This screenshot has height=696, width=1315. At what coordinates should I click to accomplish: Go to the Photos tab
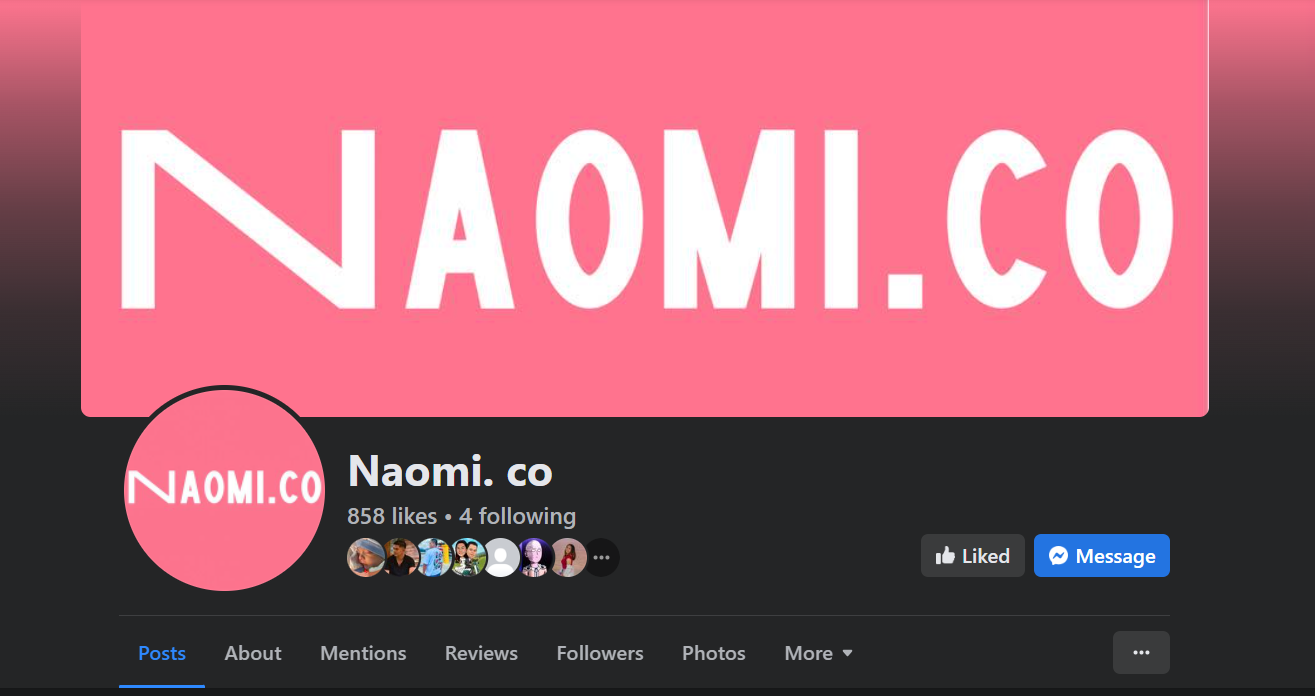tap(714, 653)
